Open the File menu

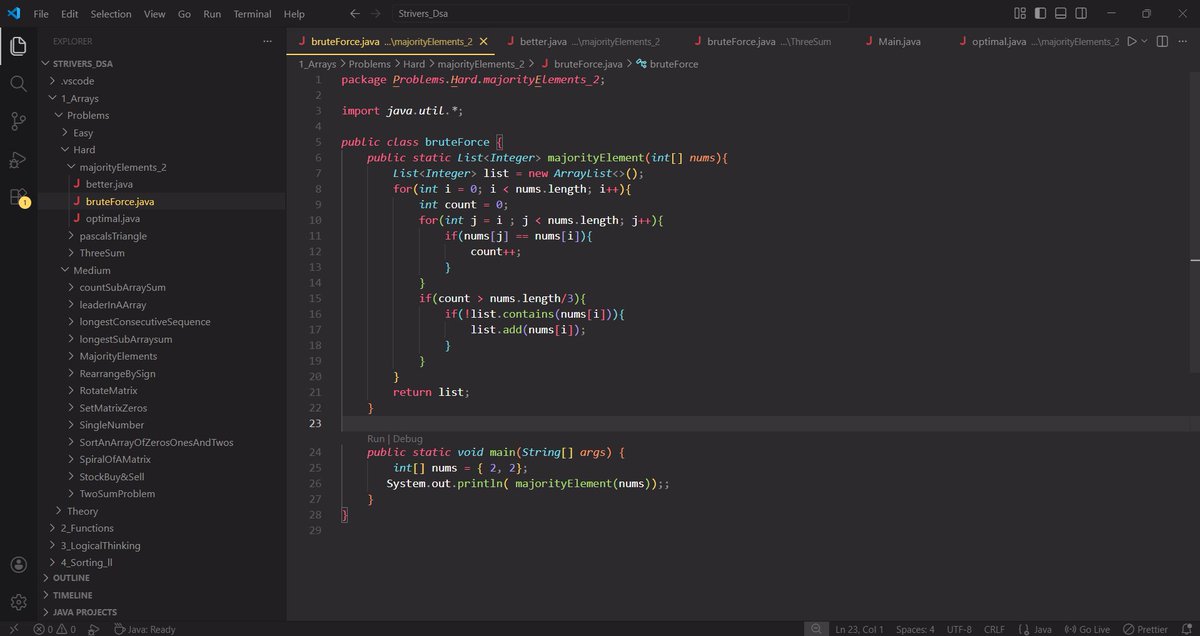[41, 14]
